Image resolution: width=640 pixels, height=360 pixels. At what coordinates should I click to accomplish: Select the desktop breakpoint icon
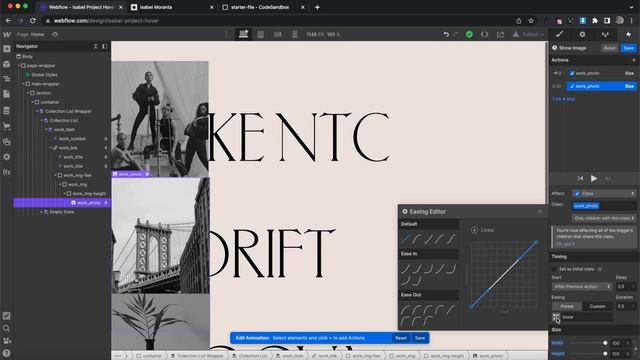pyautogui.click(x=243, y=34)
